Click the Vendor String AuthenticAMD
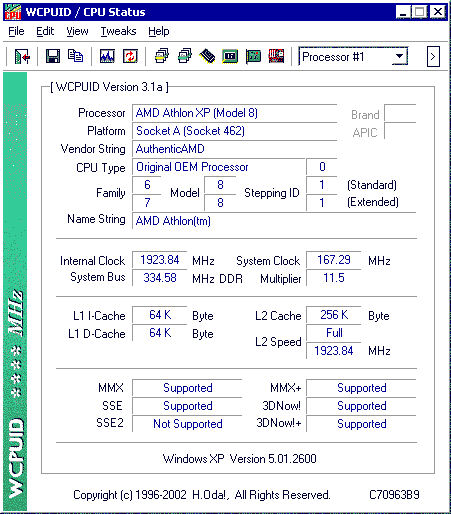The height and width of the screenshot is (514, 451). click(x=234, y=149)
